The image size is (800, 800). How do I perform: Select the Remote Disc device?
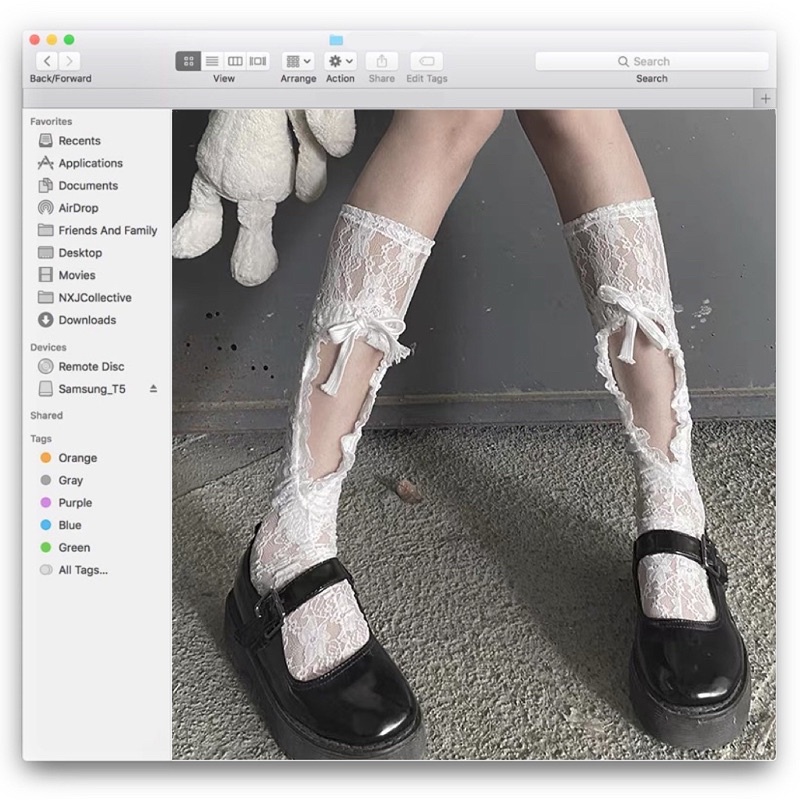pos(91,366)
